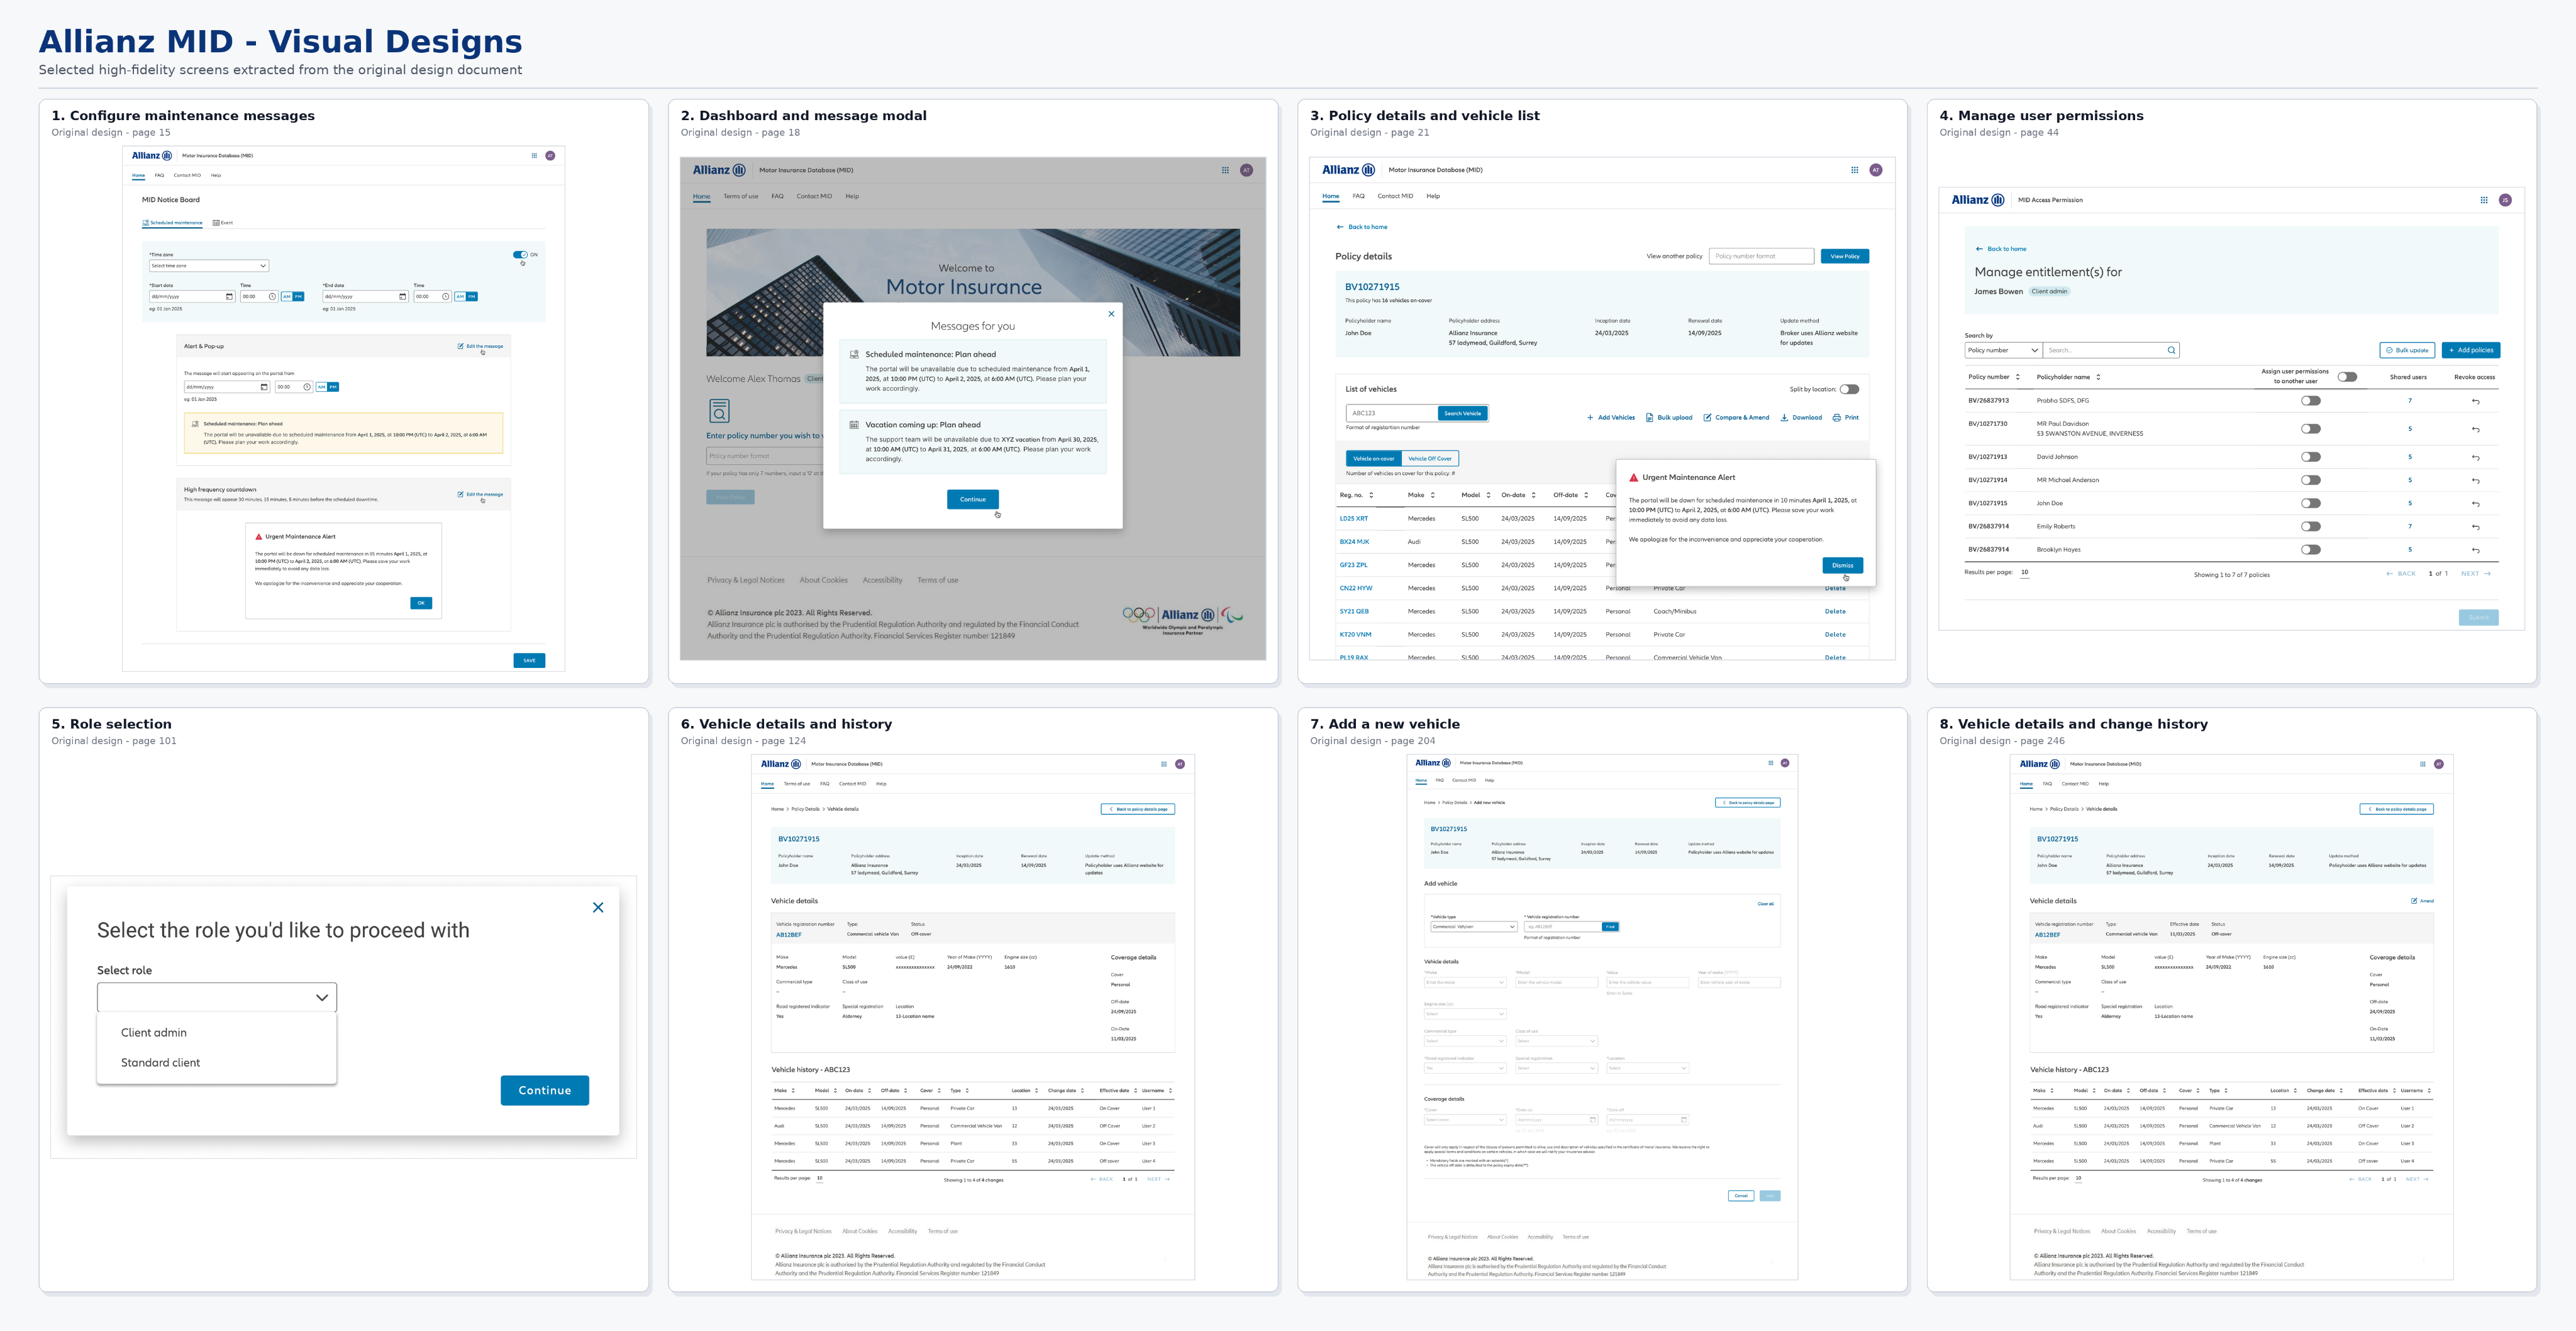Choose the Client admin role option

point(154,1033)
